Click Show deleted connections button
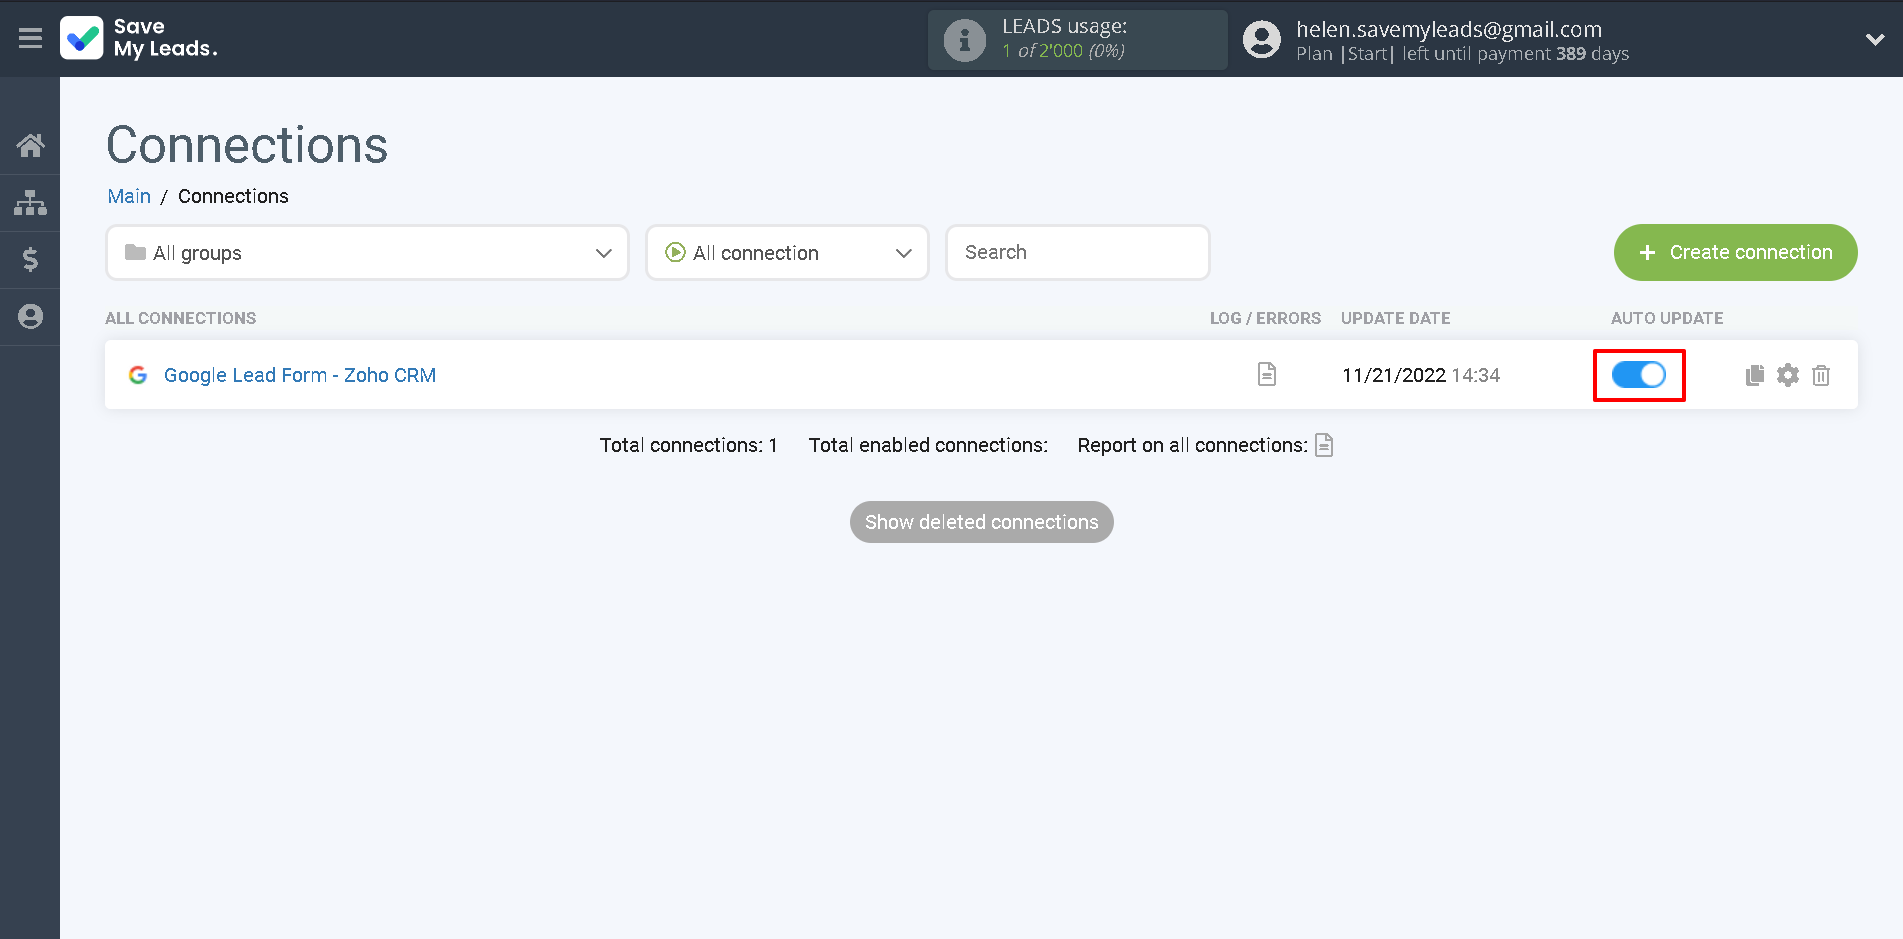Viewport: 1903px width, 939px height. click(x=981, y=522)
